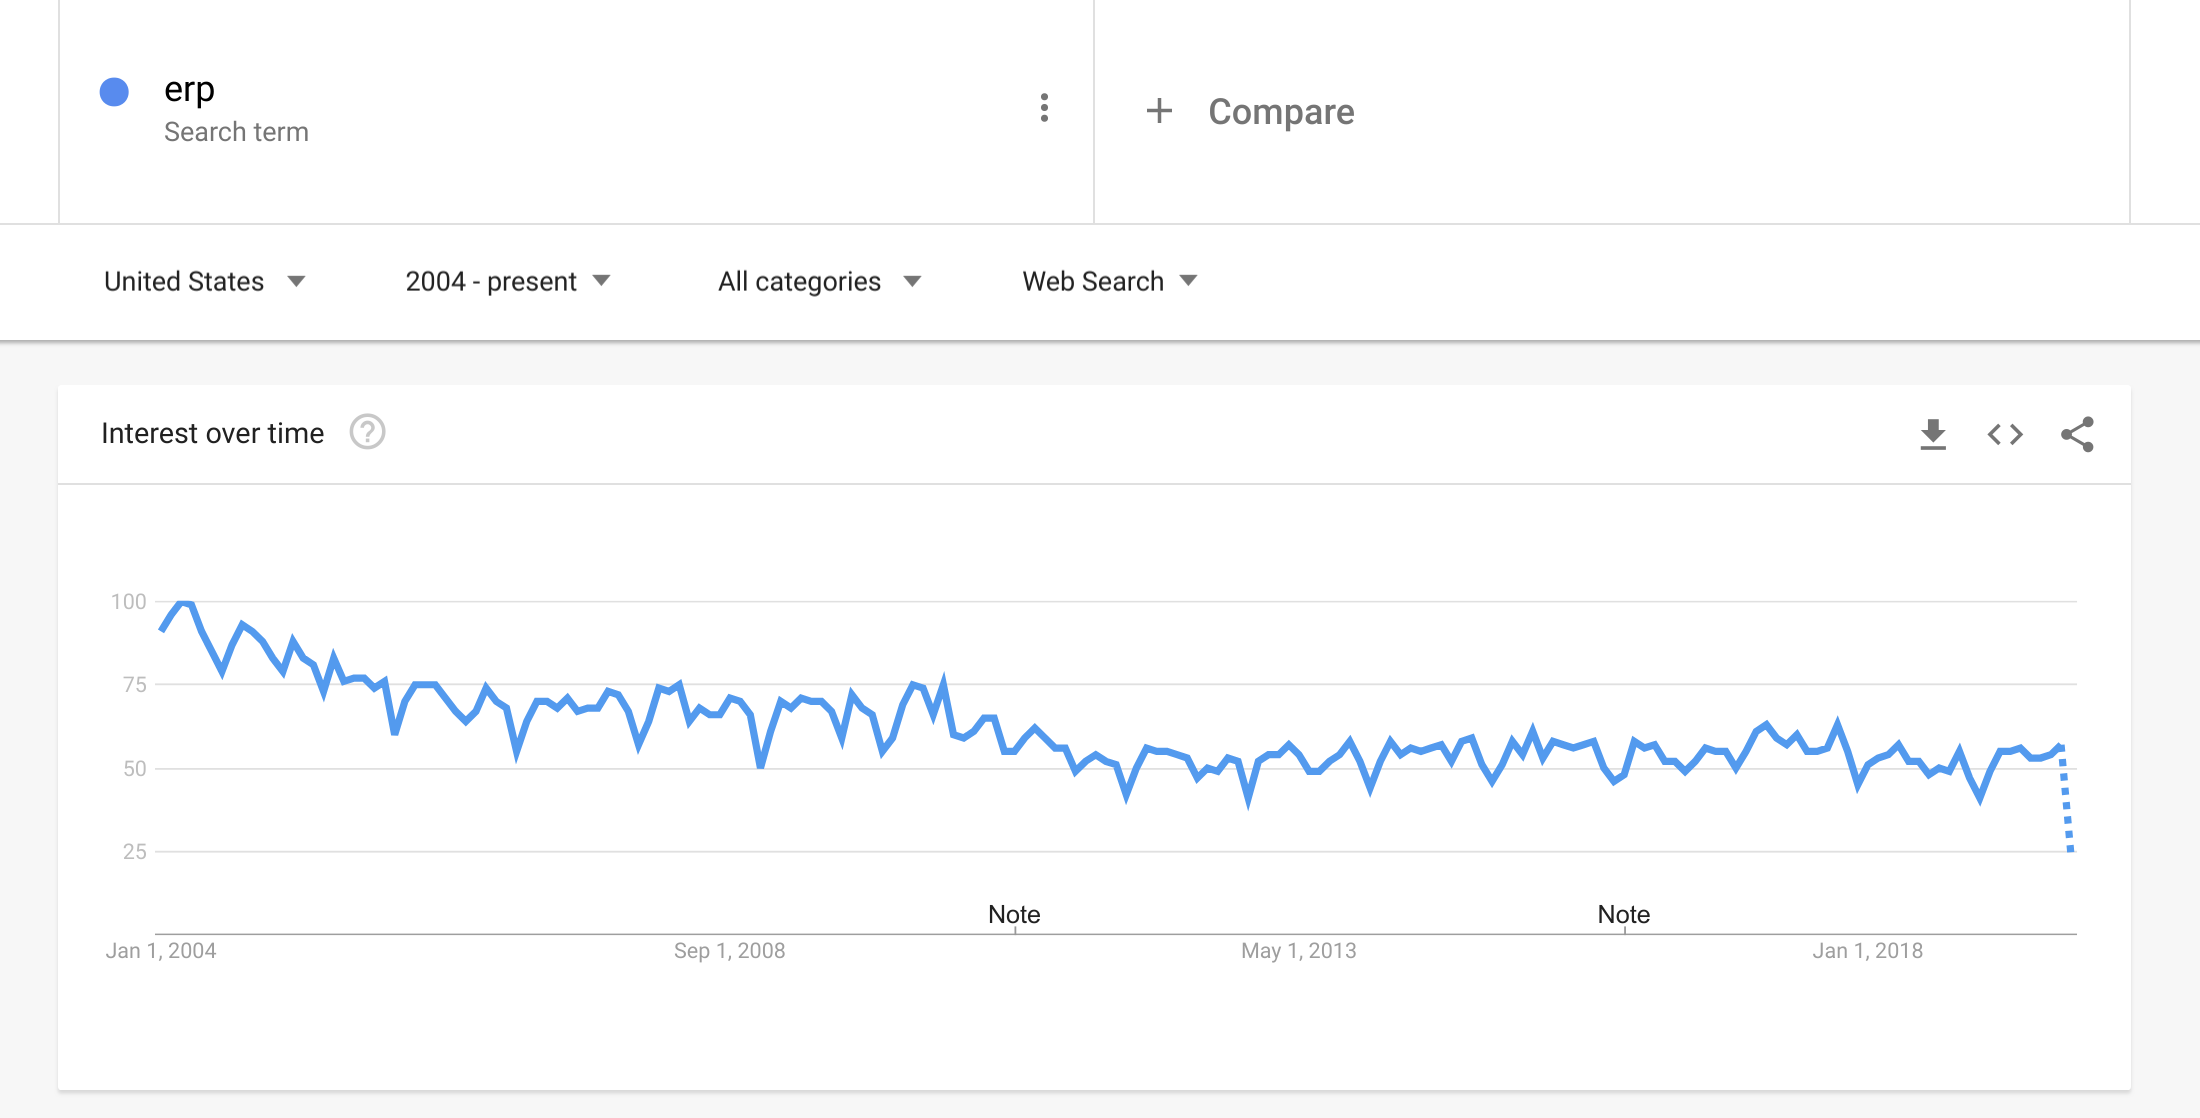Open the three-dot menu for erp term
This screenshot has height=1118, width=2200.
coord(1044,108)
